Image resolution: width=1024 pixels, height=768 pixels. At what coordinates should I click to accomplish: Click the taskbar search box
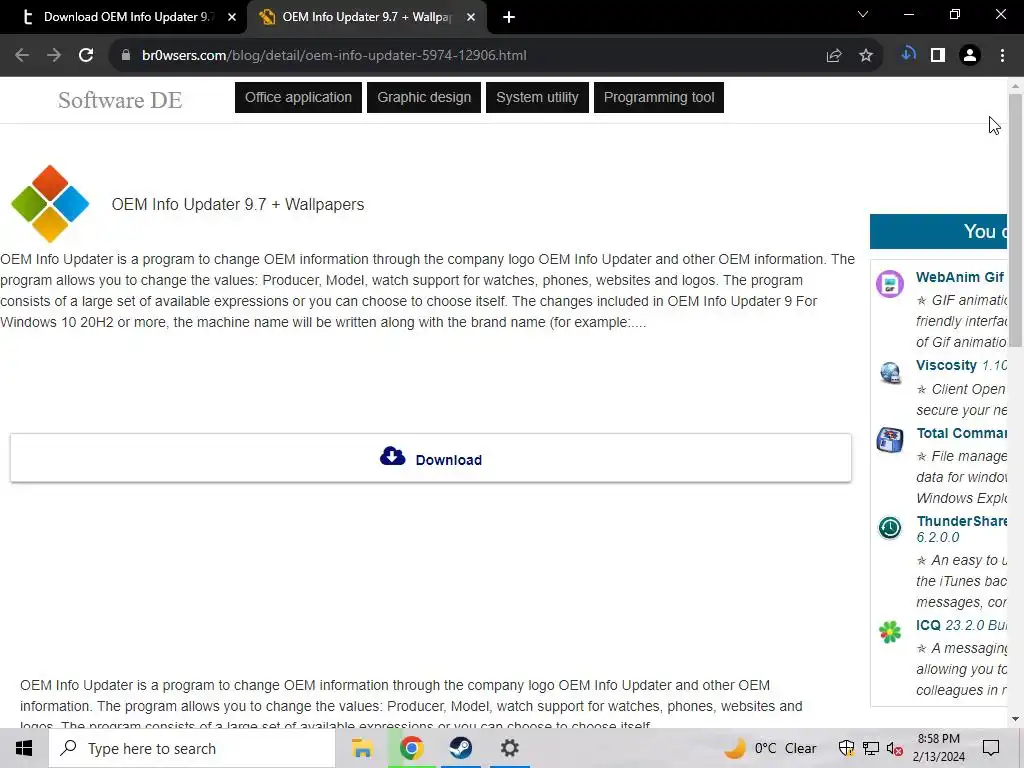point(192,748)
